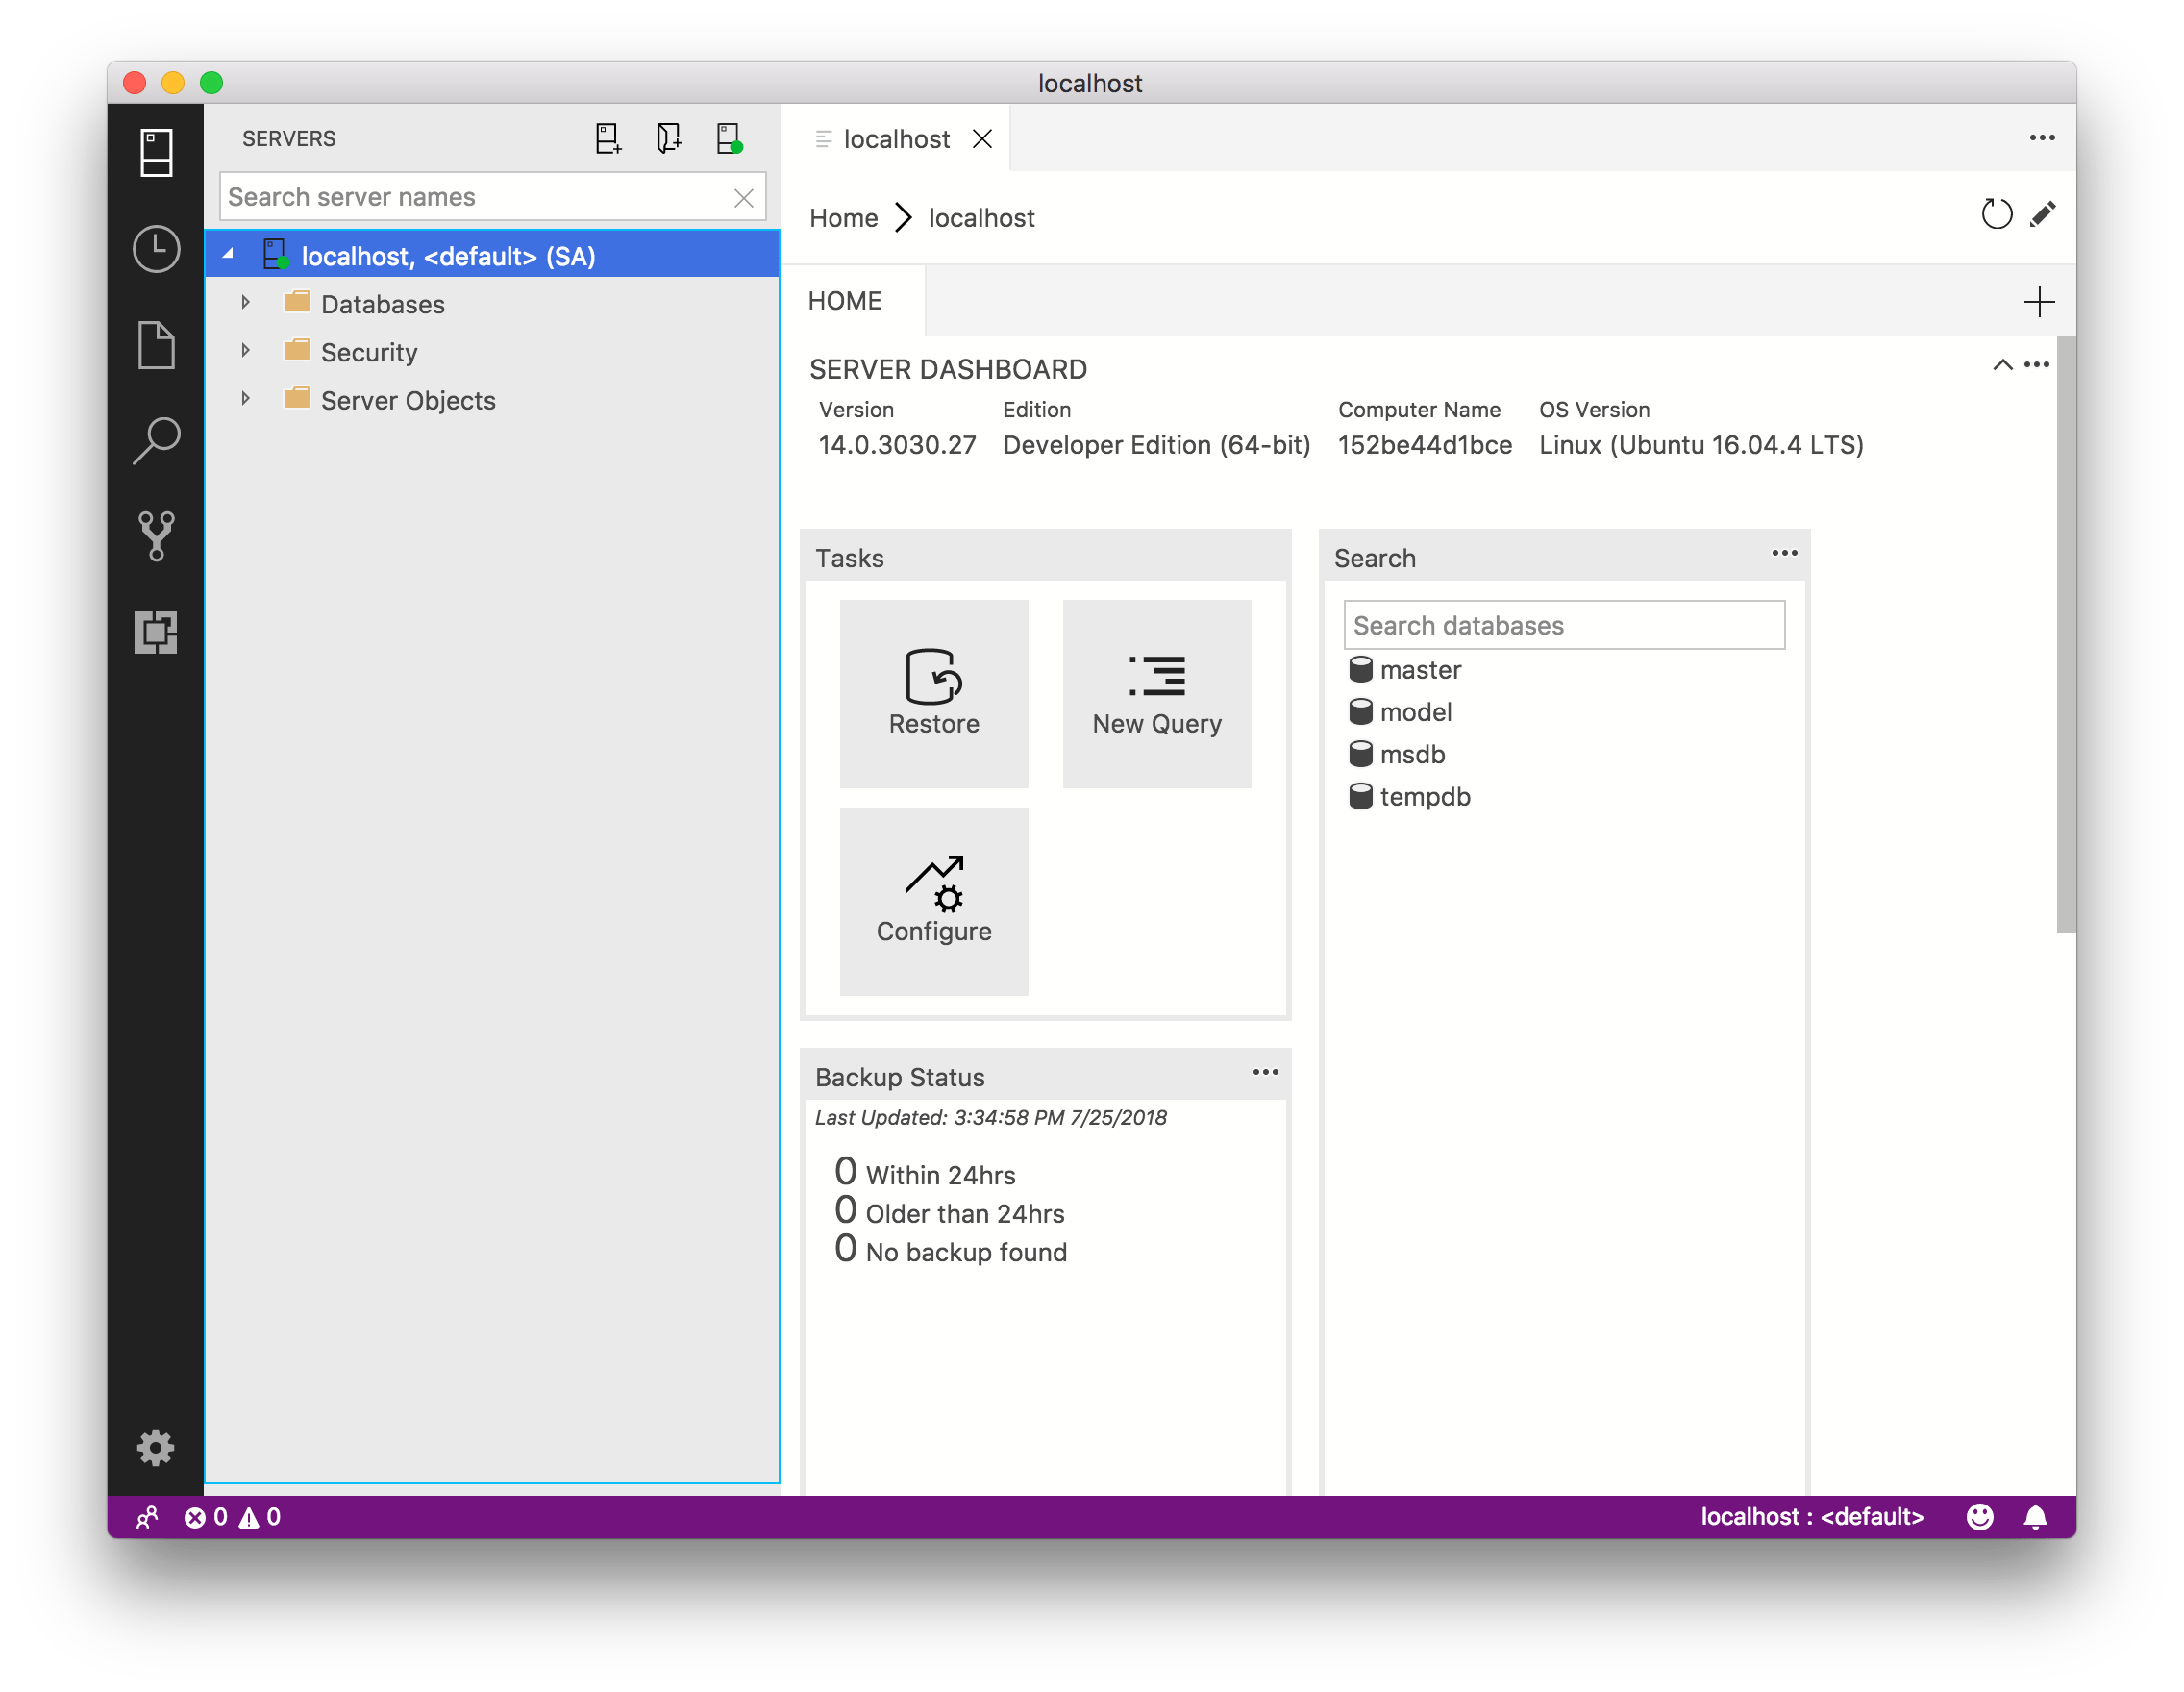Image resolution: width=2184 pixels, height=1692 pixels.
Task: Expand the Server Objects node
Action: 246,399
